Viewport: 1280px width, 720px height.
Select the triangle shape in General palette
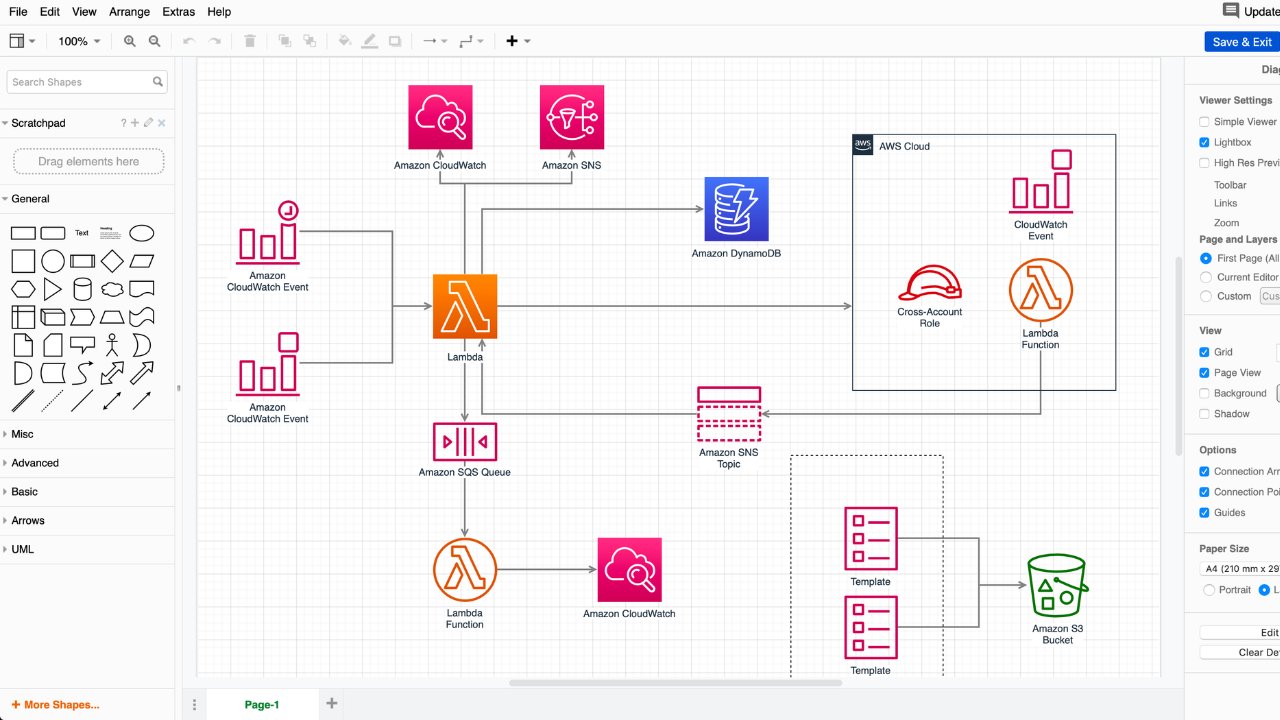tap(52, 290)
